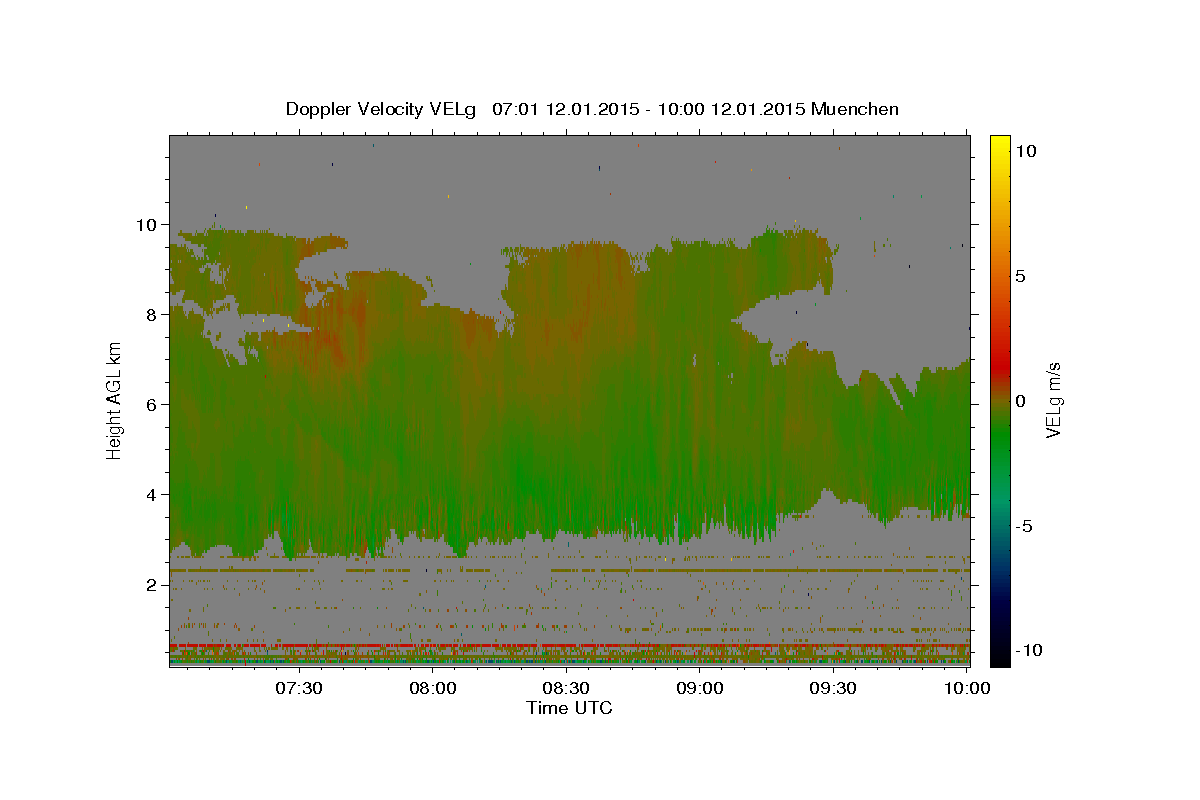Click the 'Time UTC' x-axis label
Screen dimensions: 1200x800
point(569,708)
